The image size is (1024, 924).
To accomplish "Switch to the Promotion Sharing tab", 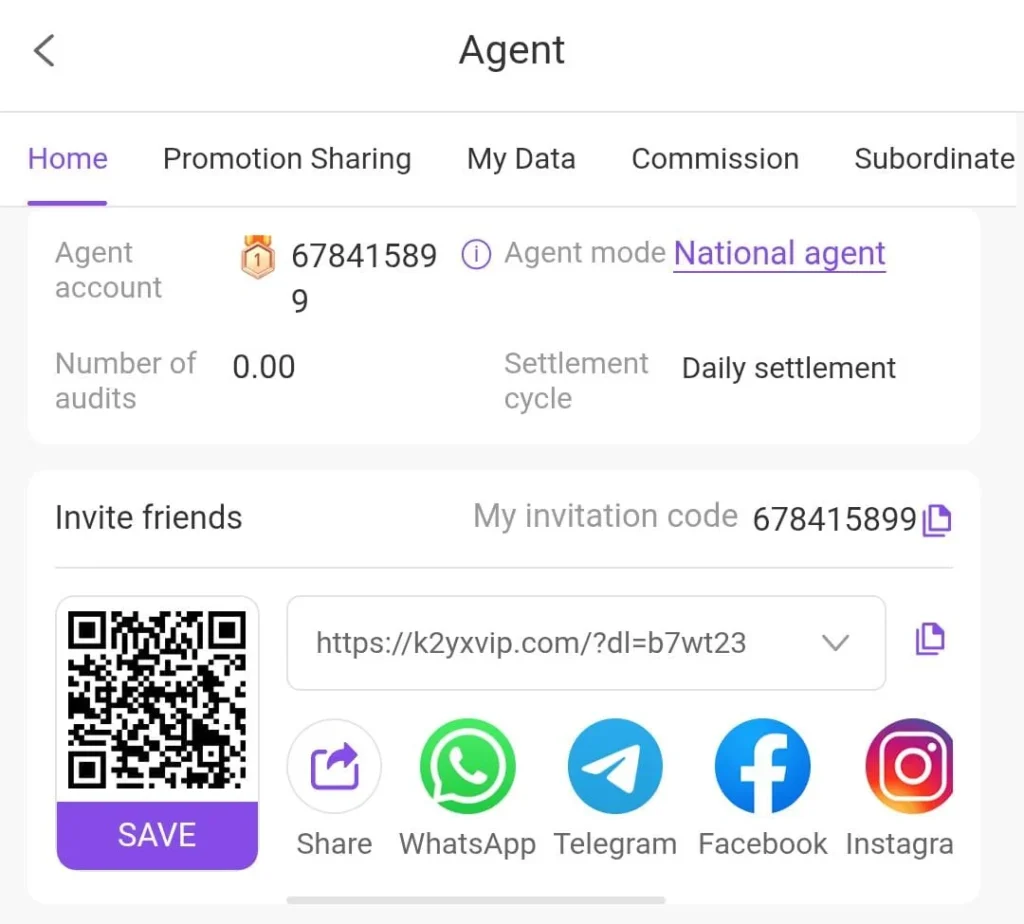I will tap(287, 159).
